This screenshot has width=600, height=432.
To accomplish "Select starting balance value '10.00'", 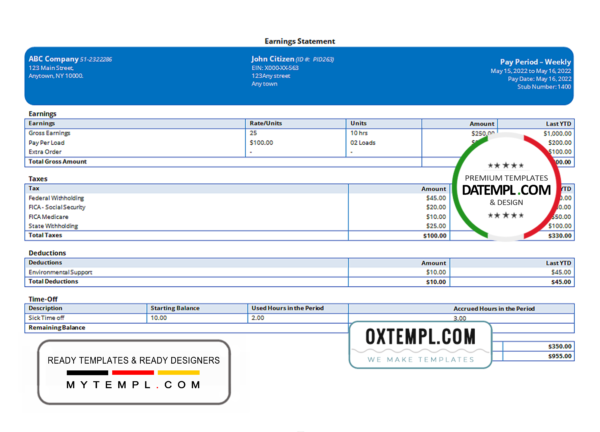I will click(x=159, y=318).
